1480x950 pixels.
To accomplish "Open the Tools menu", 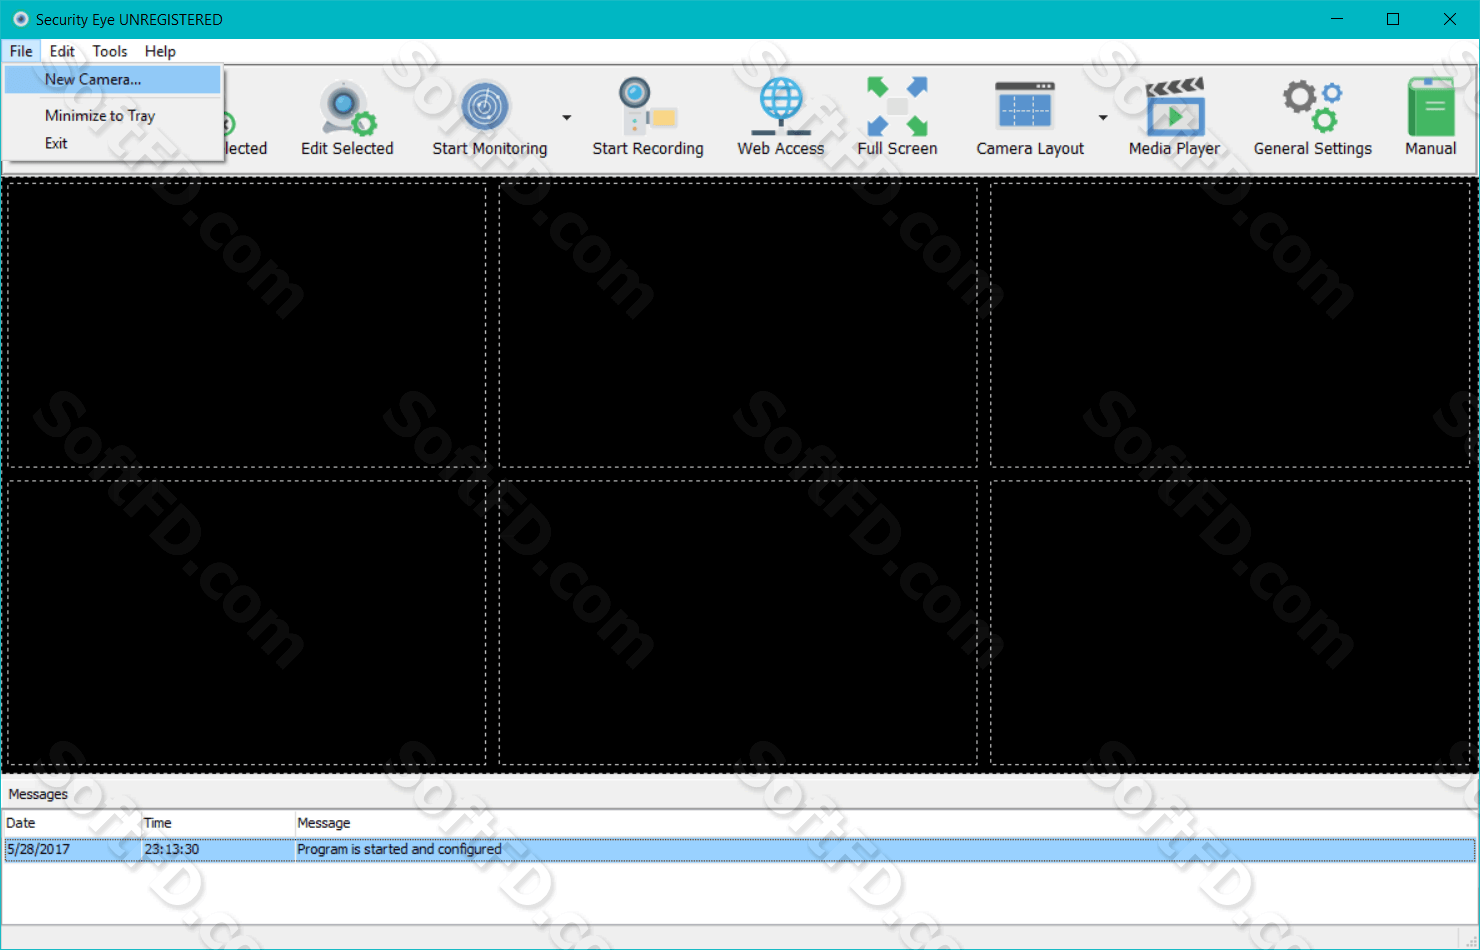I will 110,51.
